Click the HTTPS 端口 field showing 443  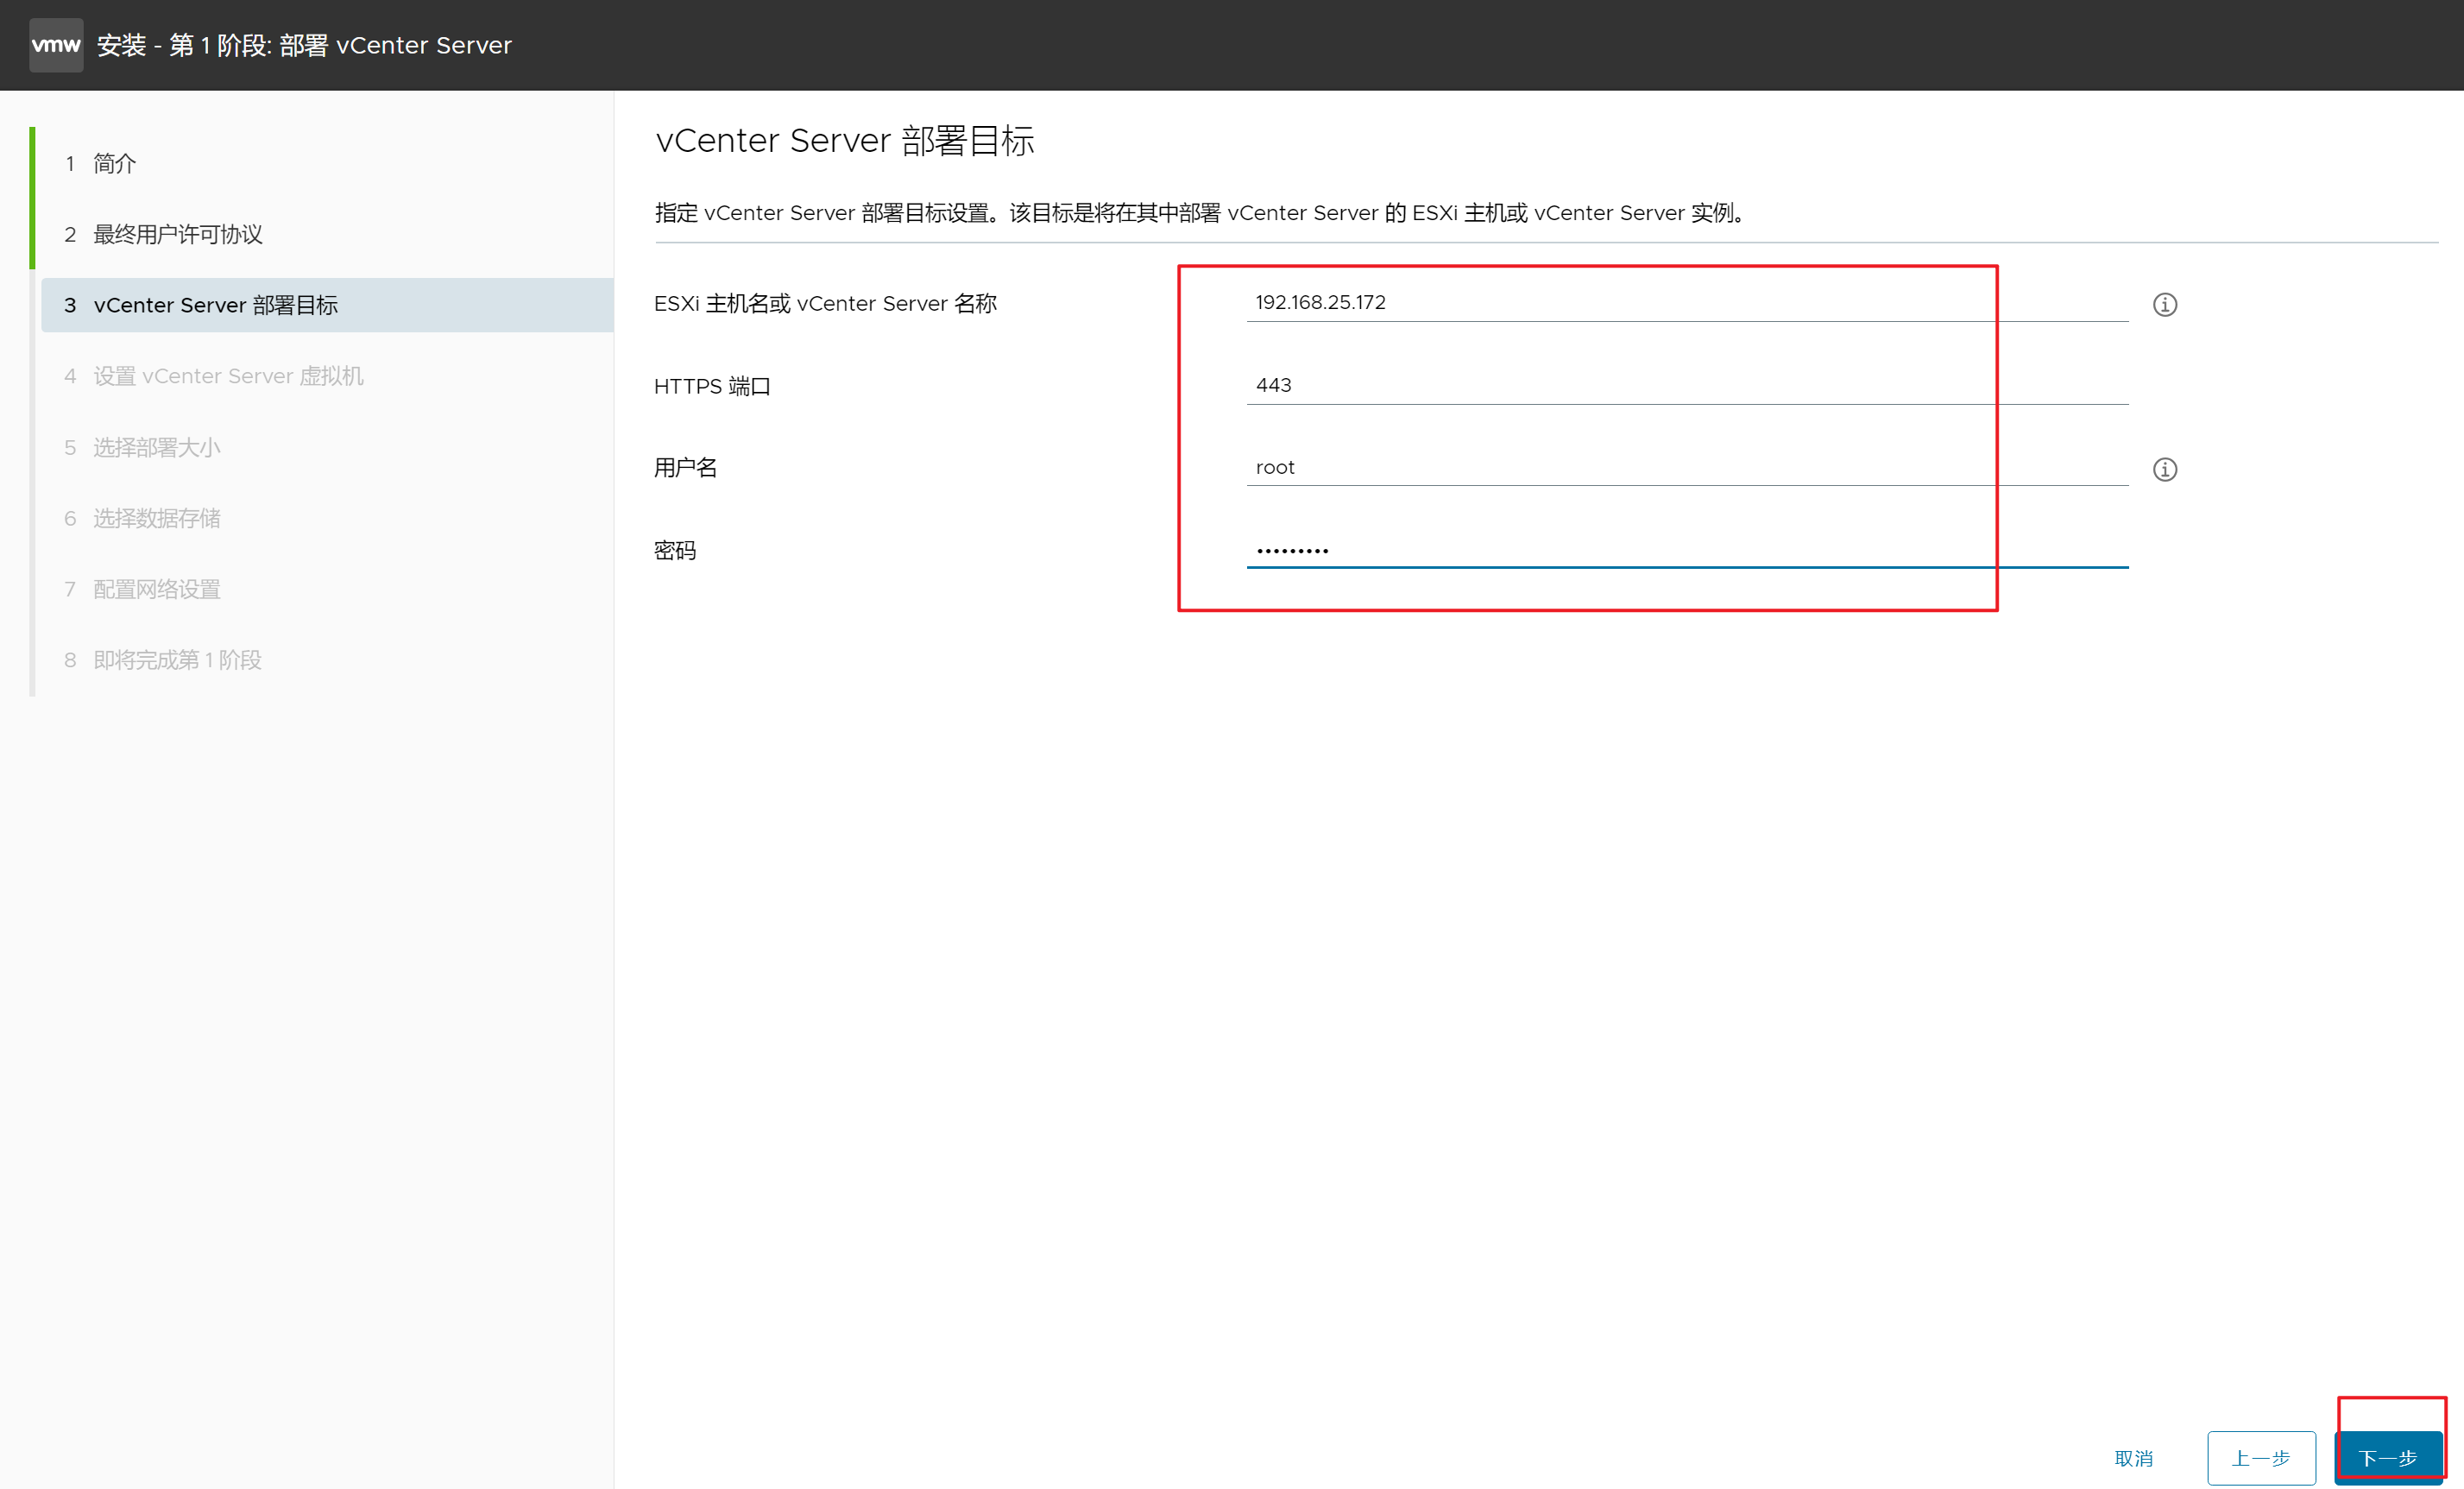coord(1686,385)
